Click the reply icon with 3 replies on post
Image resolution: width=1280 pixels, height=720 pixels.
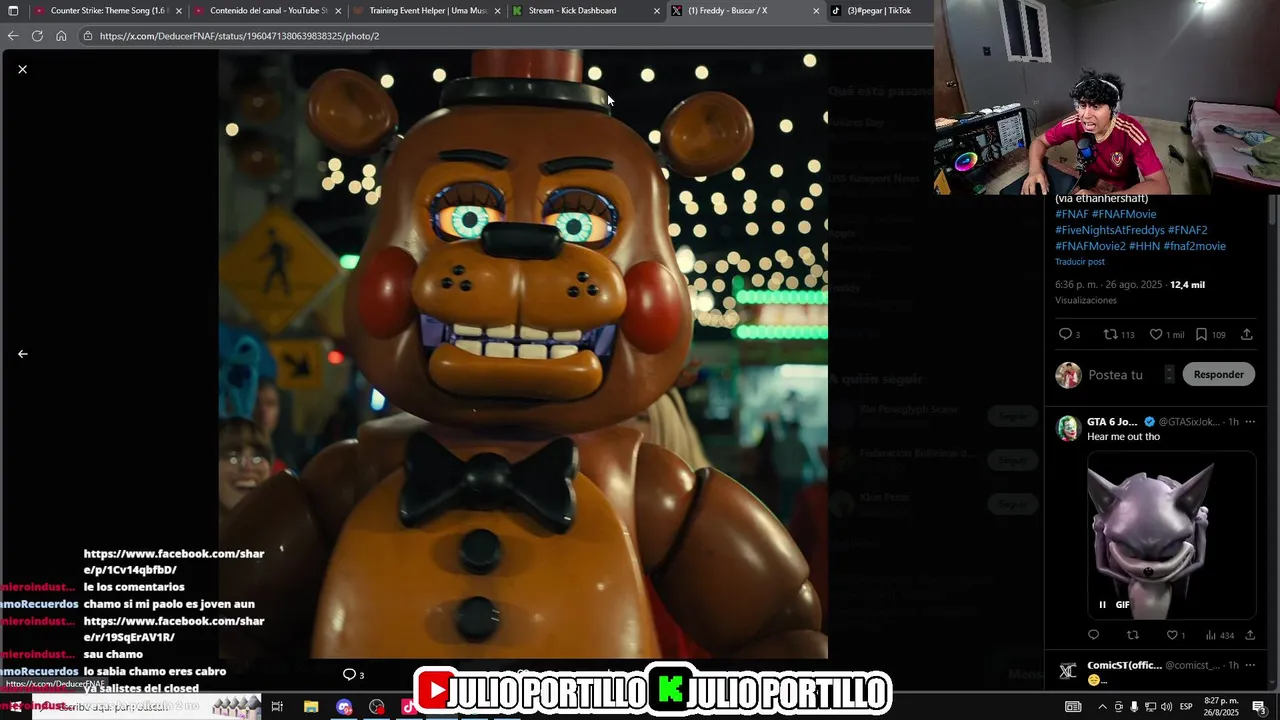pos(1066,335)
